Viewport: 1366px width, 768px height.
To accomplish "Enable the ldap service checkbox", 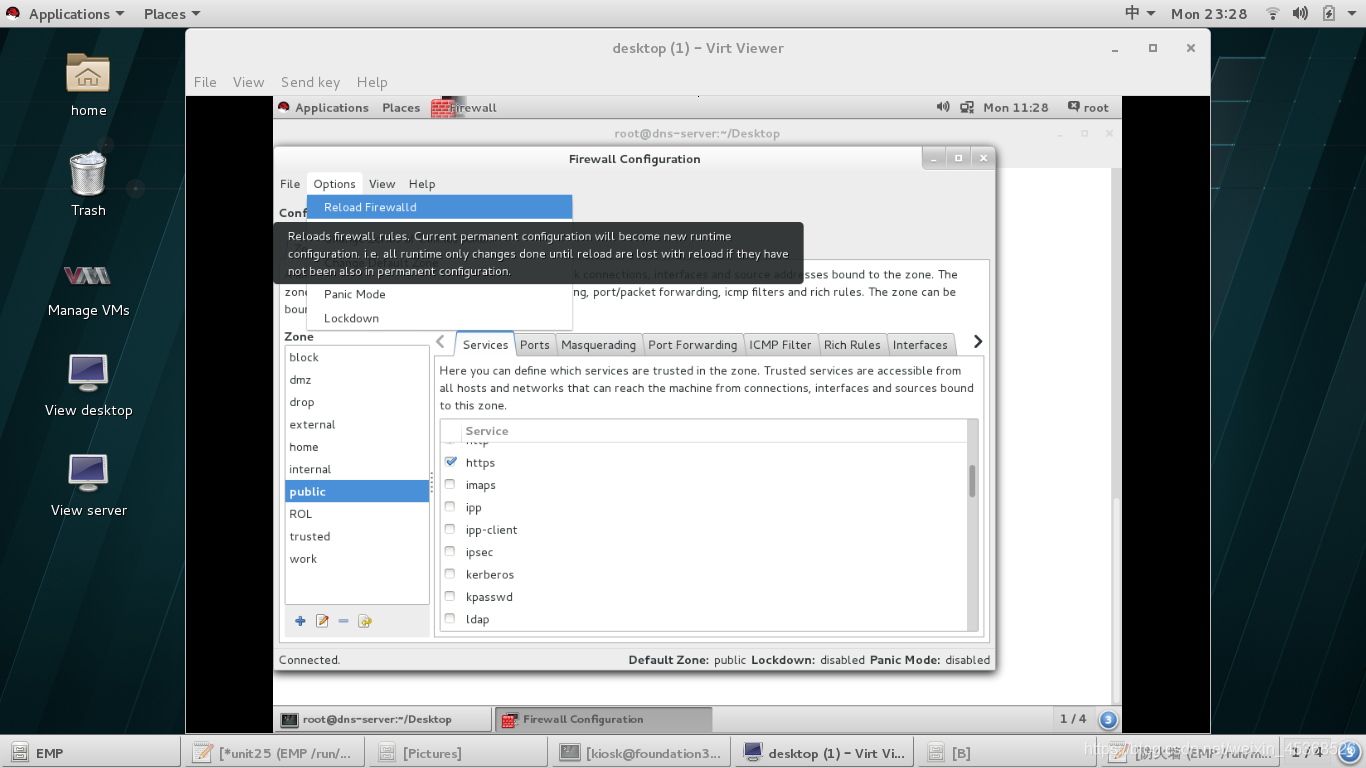I will point(450,619).
